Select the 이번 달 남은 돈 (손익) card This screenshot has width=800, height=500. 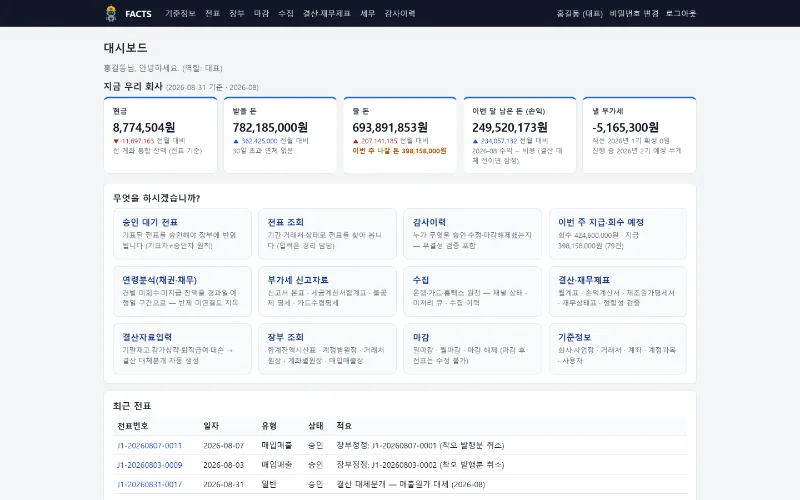519,135
